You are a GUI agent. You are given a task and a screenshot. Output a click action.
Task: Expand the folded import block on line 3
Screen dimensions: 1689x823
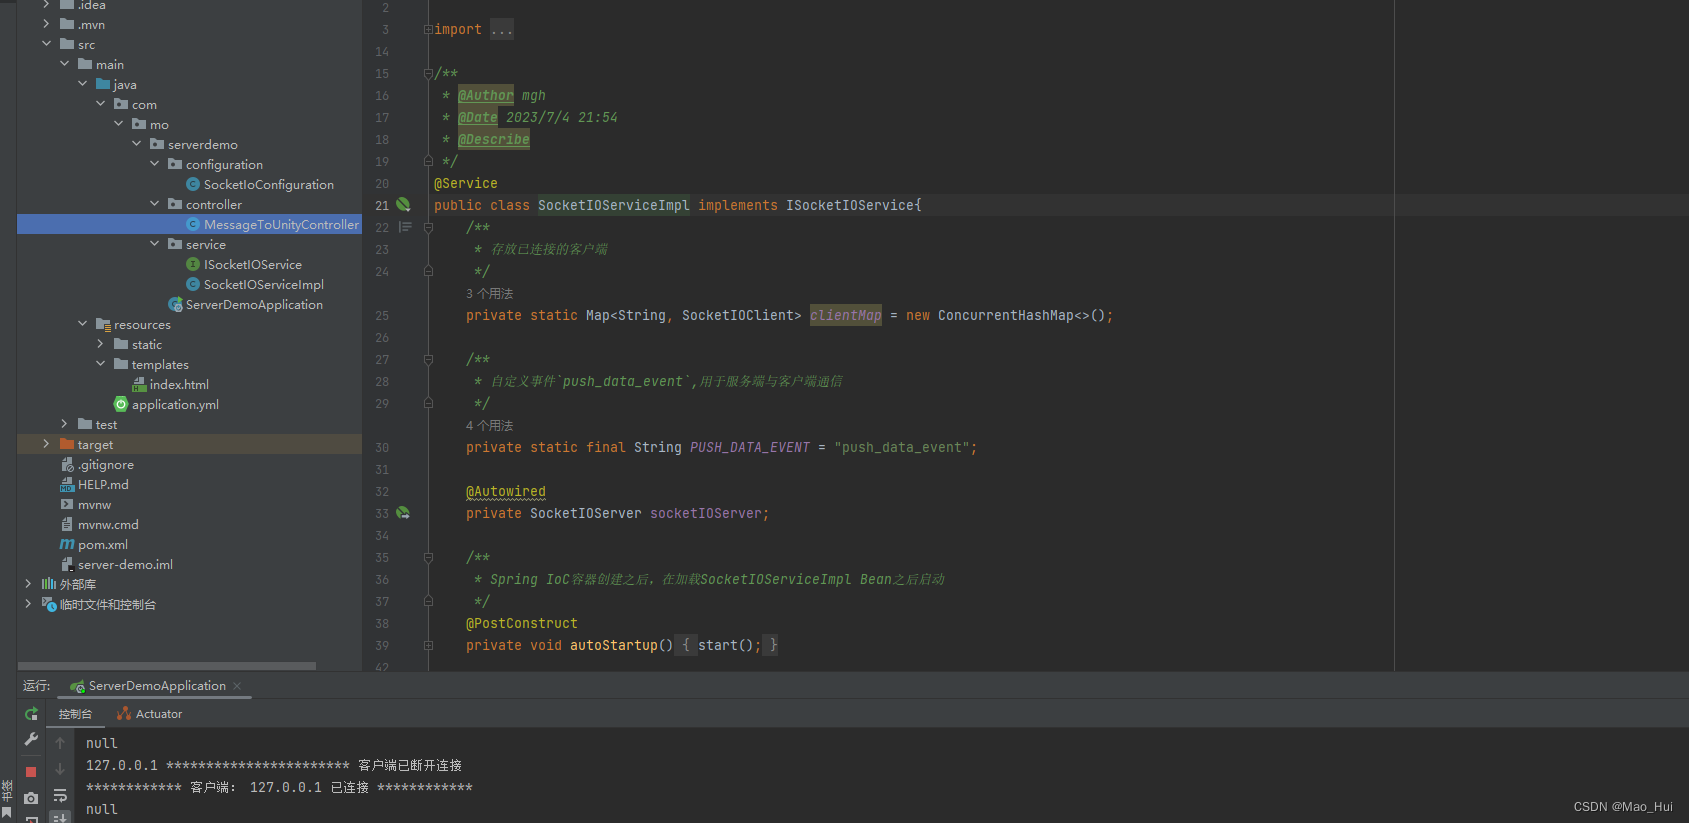tap(428, 30)
